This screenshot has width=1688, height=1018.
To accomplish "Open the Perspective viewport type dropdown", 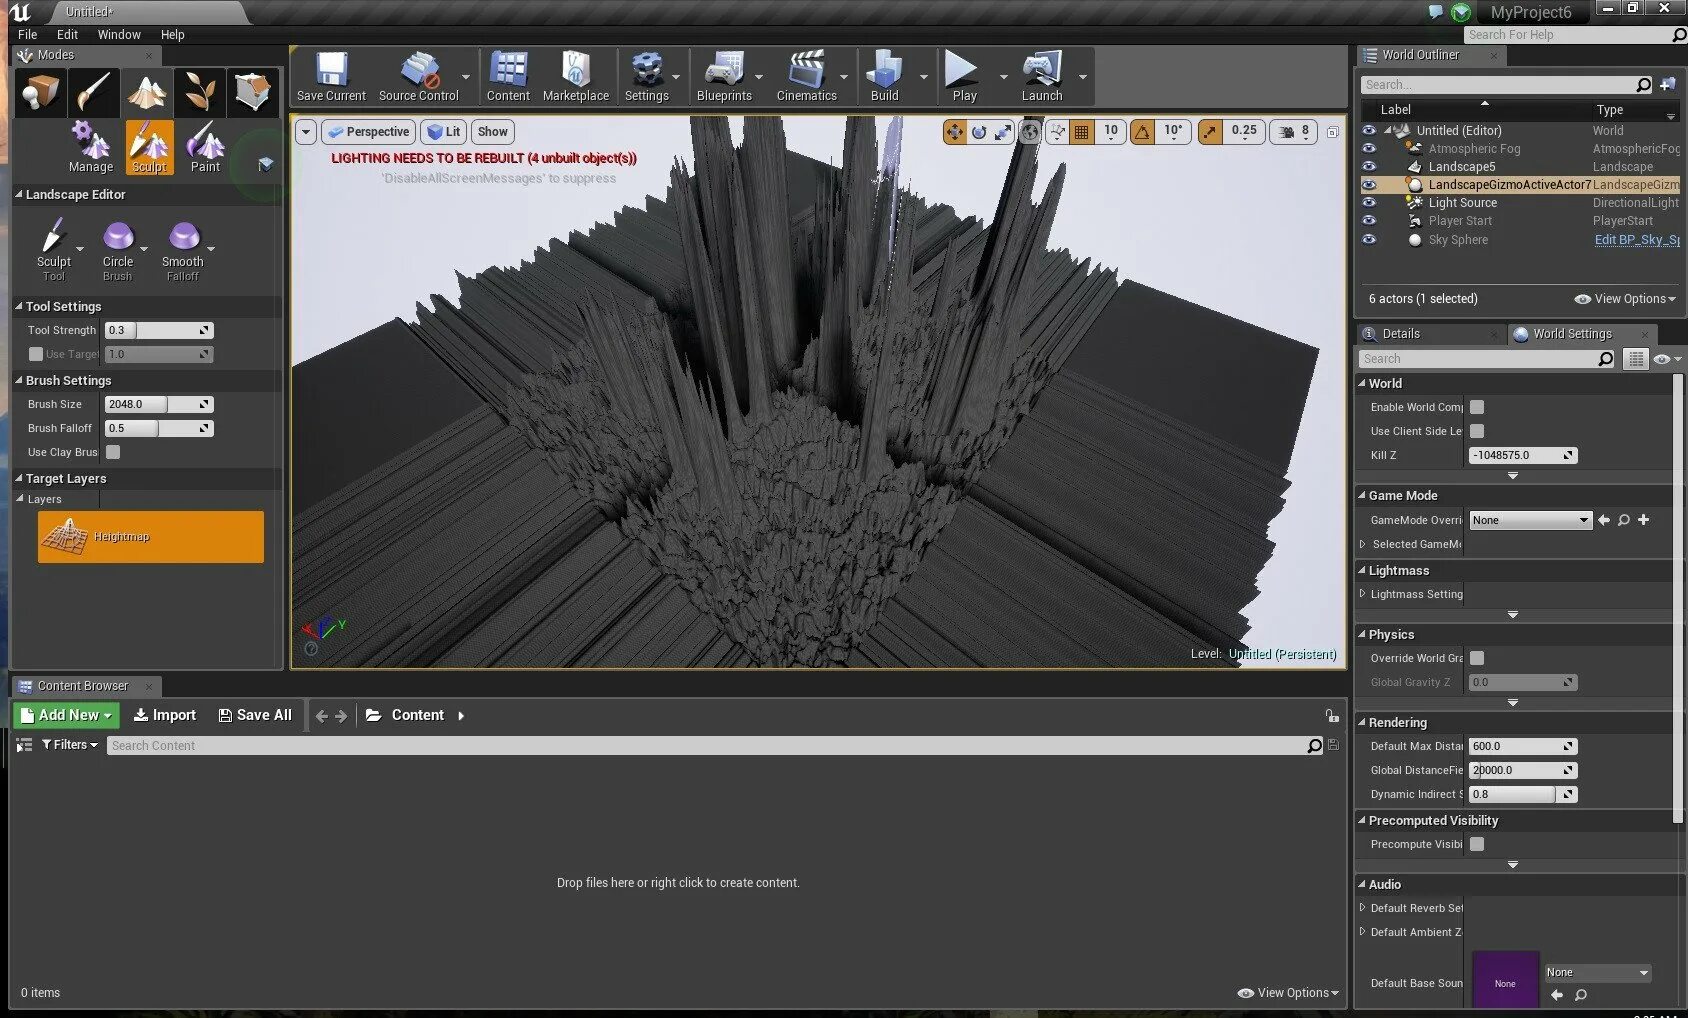I will tap(369, 132).
